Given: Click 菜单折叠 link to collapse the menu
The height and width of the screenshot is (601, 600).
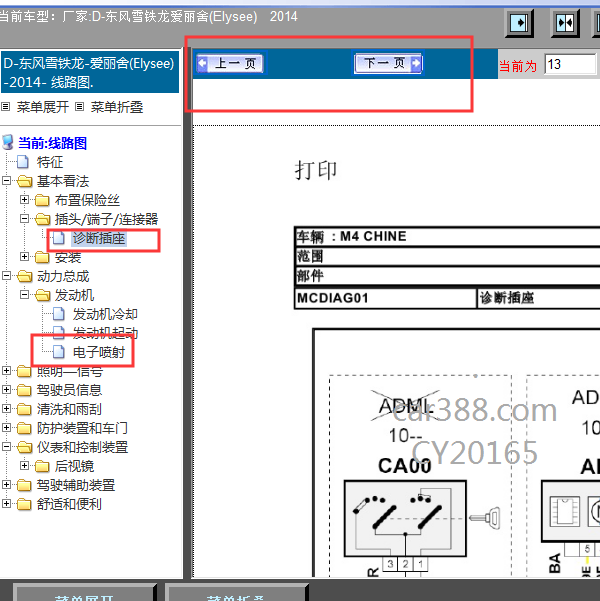Looking at the screenshot, I should [117, 107].
